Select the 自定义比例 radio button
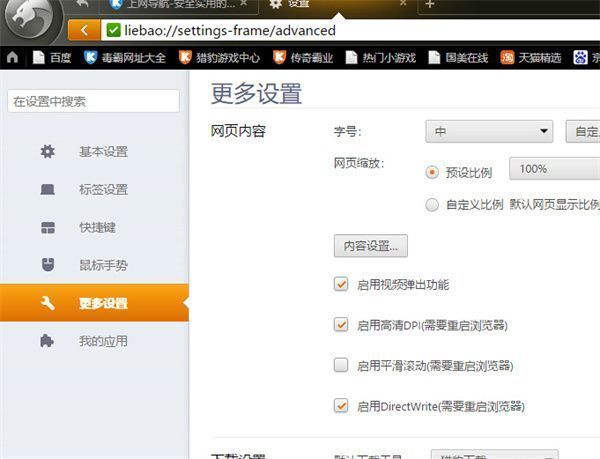 [432, 205]
